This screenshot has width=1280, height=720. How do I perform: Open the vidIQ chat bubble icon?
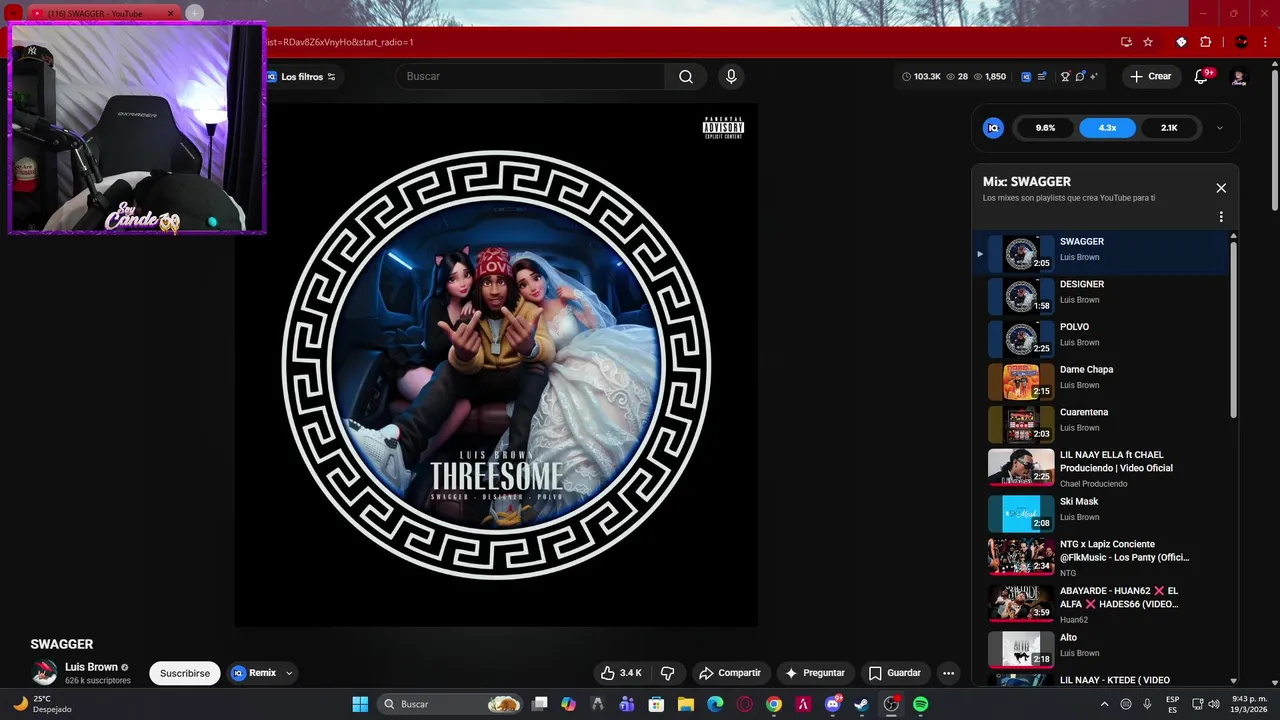(1079, 76)
